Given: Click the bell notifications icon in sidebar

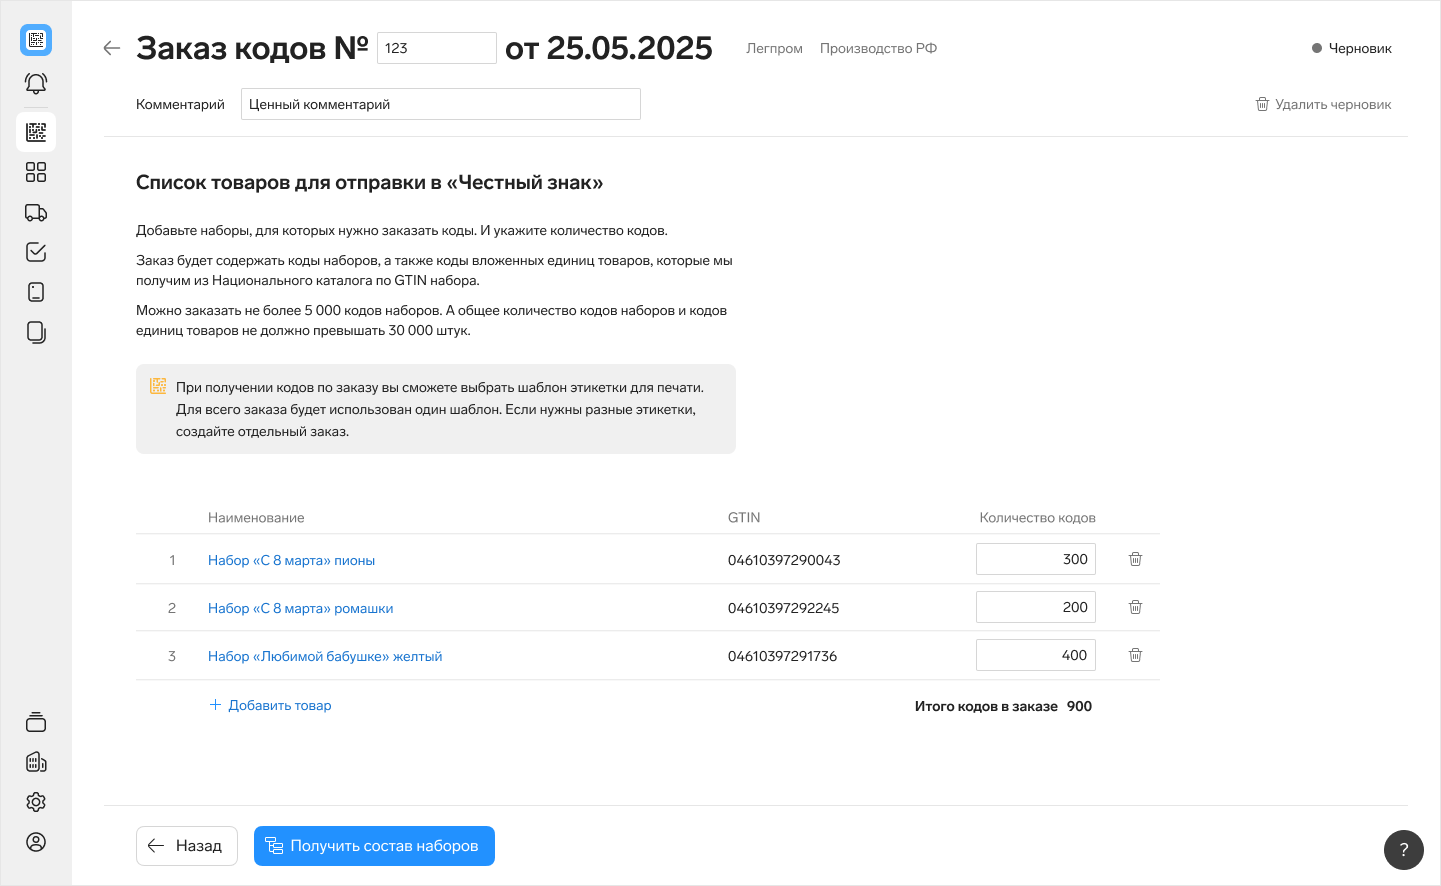Looking at the screenshot, I should tap(36, 84).
